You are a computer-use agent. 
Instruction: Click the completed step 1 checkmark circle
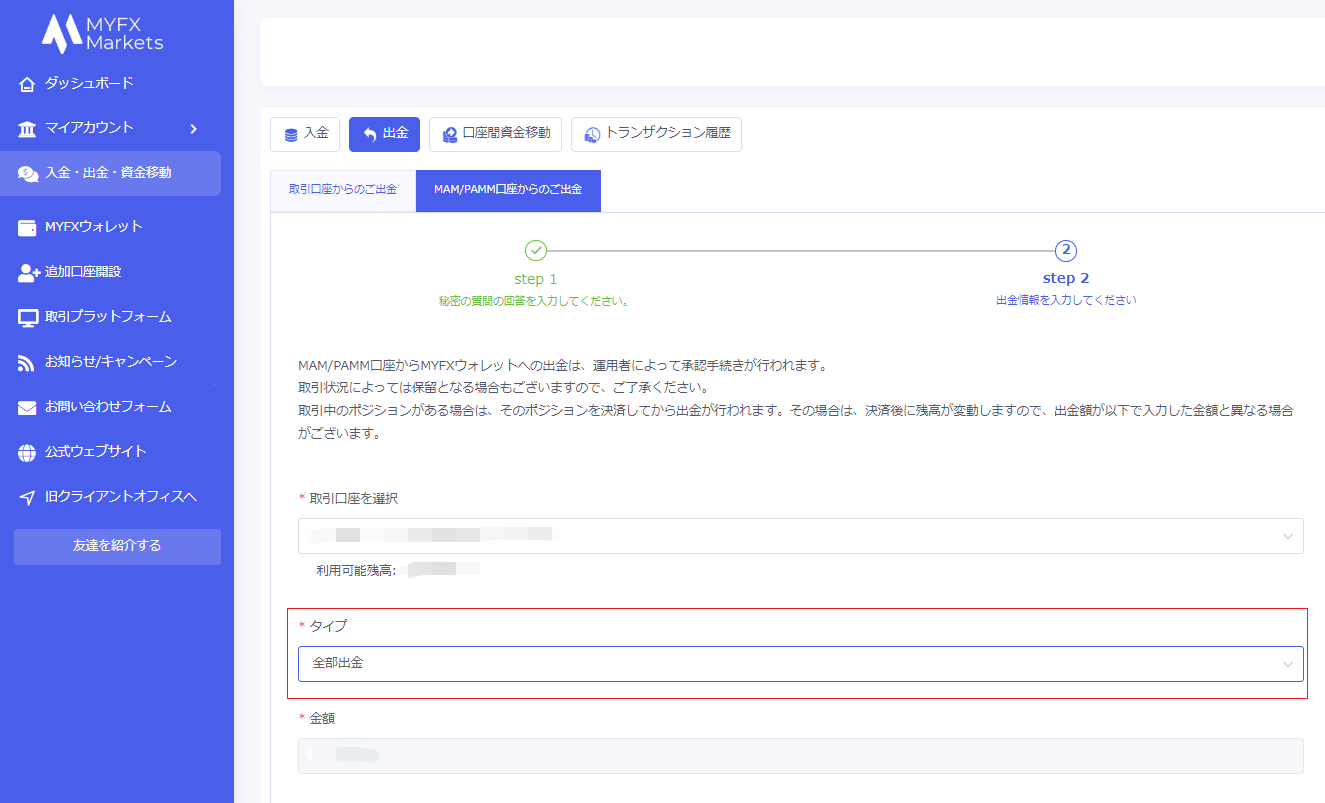(x=536, y=250)
